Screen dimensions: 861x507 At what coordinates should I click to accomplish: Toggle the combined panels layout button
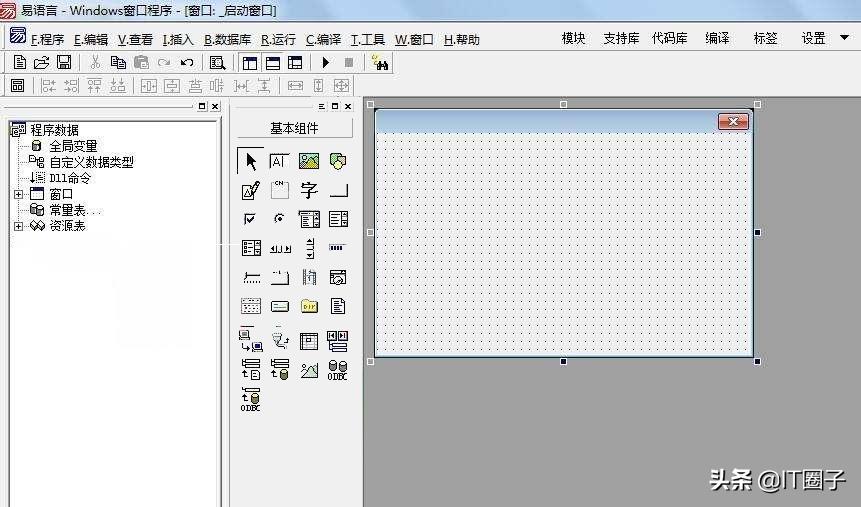(295, 63)
